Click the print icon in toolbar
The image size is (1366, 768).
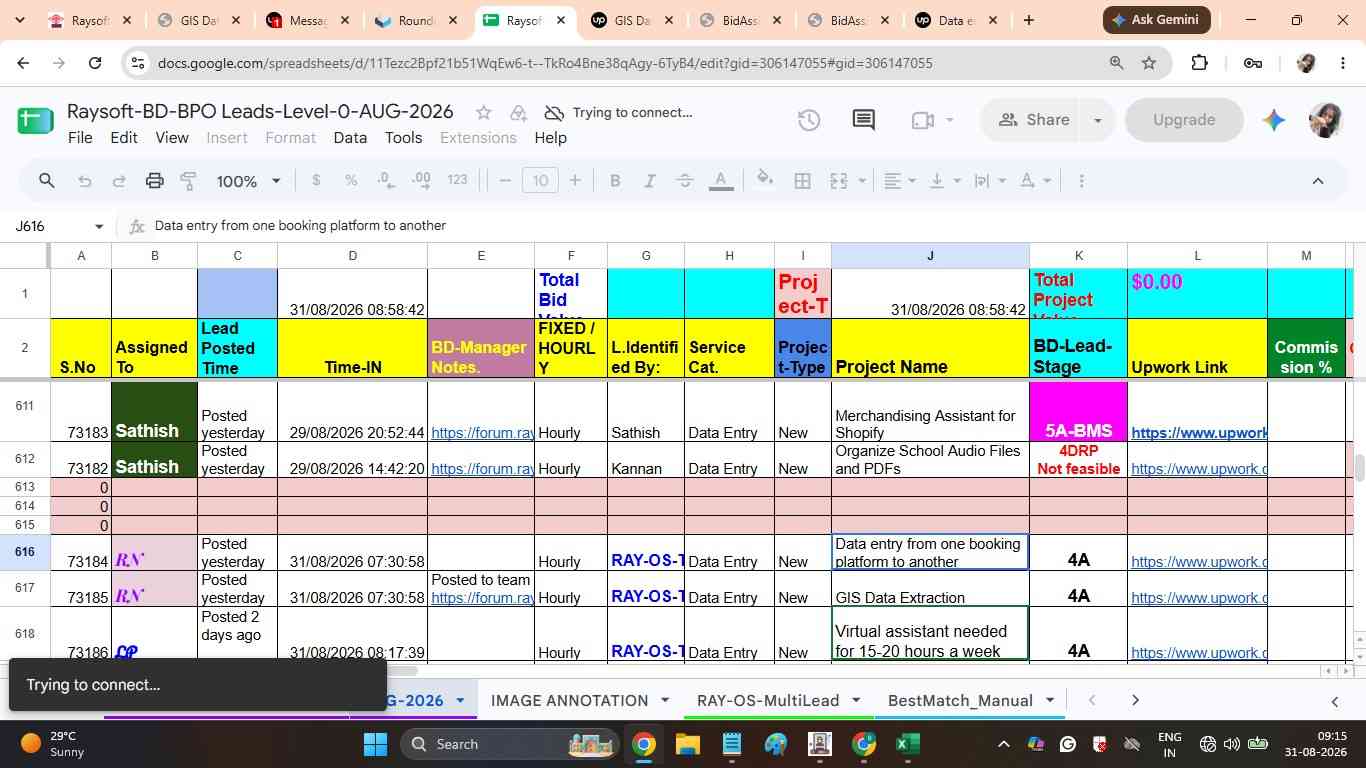[154, 181]
